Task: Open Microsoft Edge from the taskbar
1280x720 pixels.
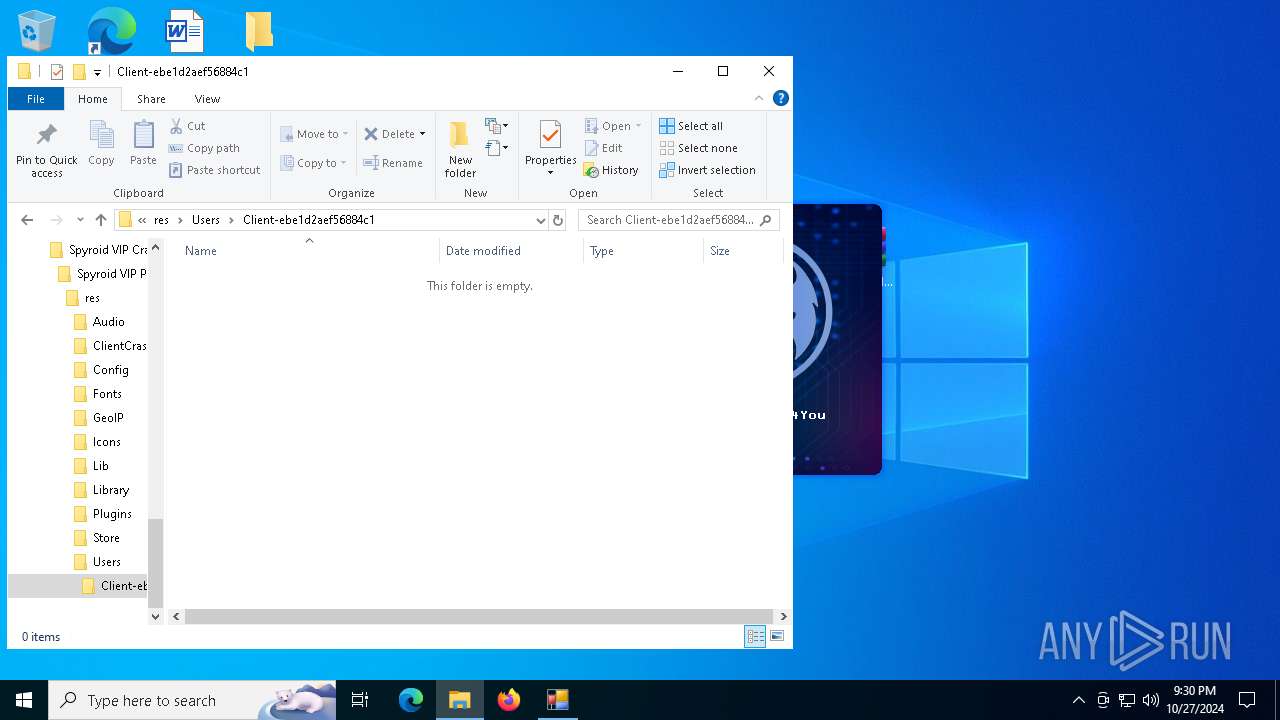Action: (x=411, y=700)
